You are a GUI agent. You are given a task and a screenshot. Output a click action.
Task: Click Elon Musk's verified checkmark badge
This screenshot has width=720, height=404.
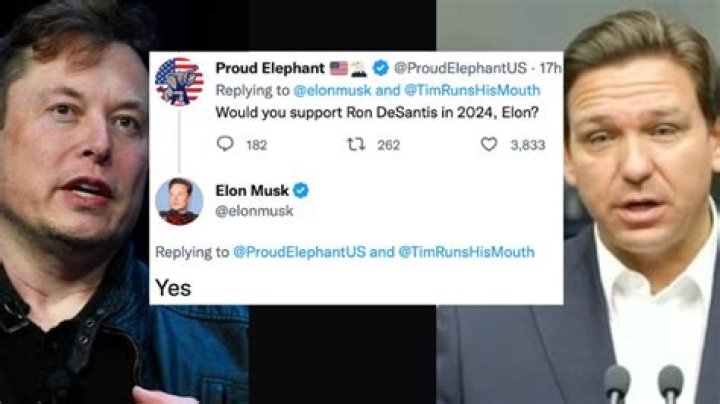click(x=300, y=190)
